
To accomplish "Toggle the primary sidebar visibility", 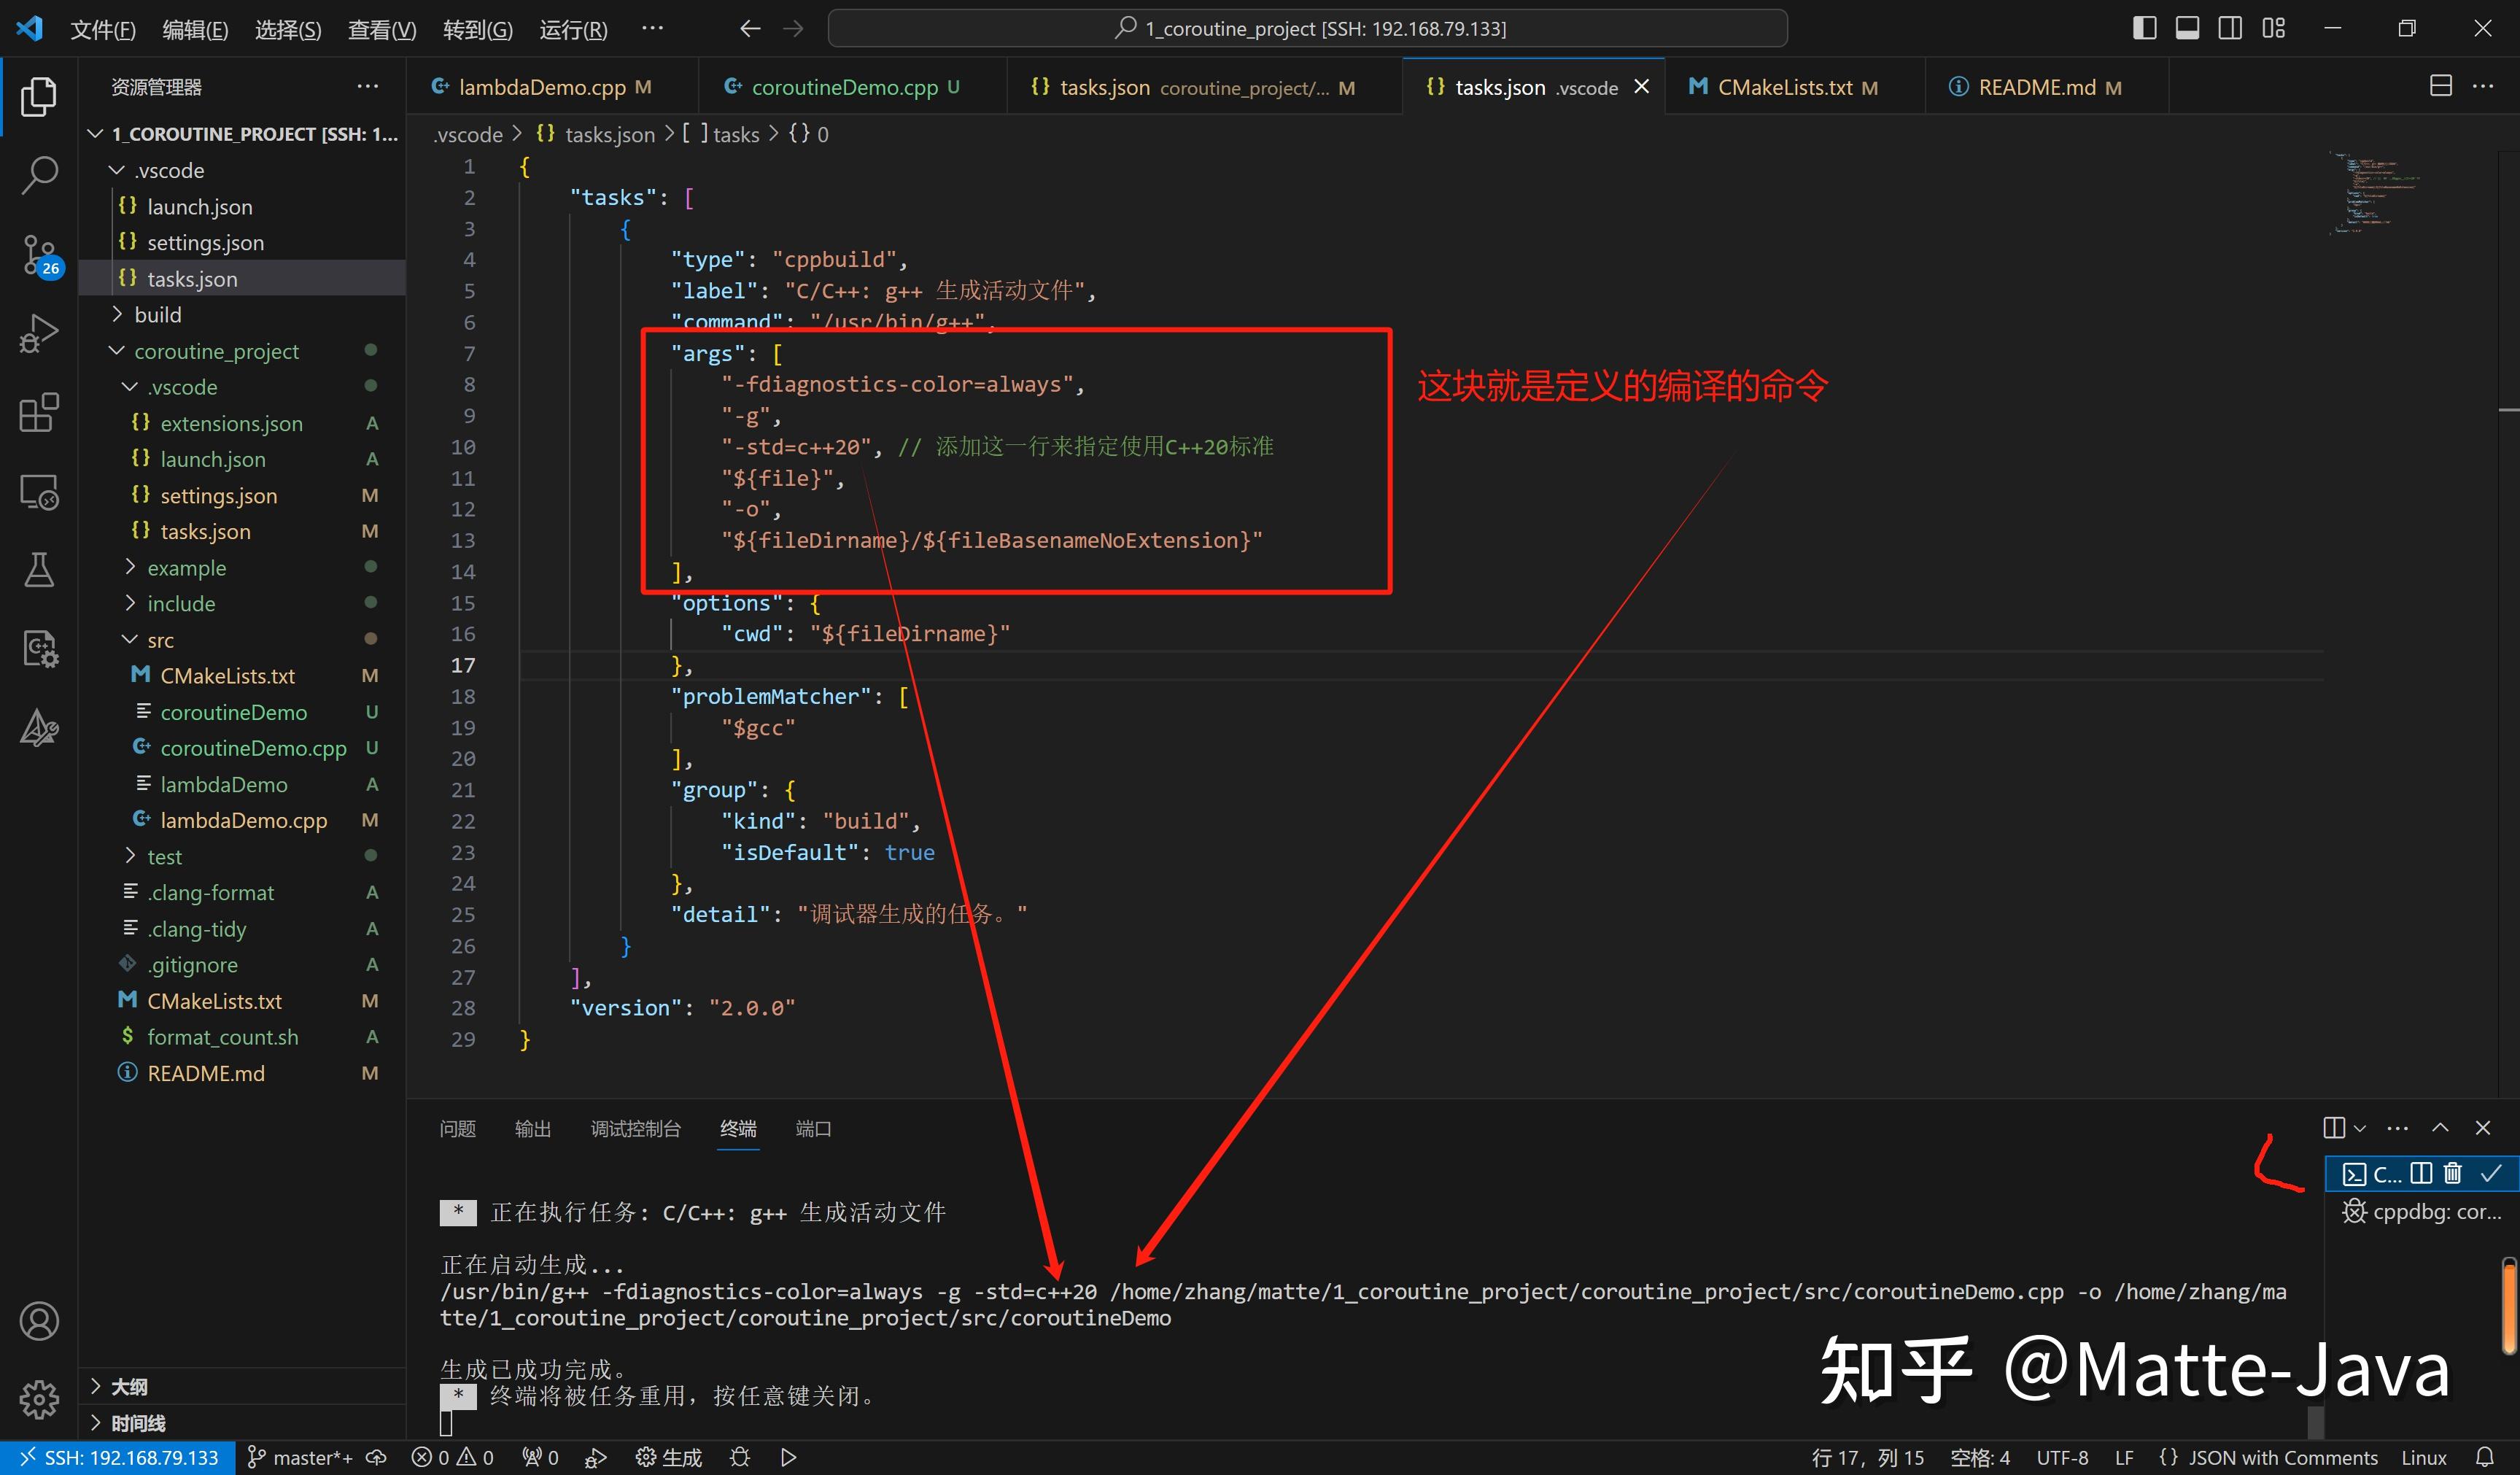I will pos(2144,28).
